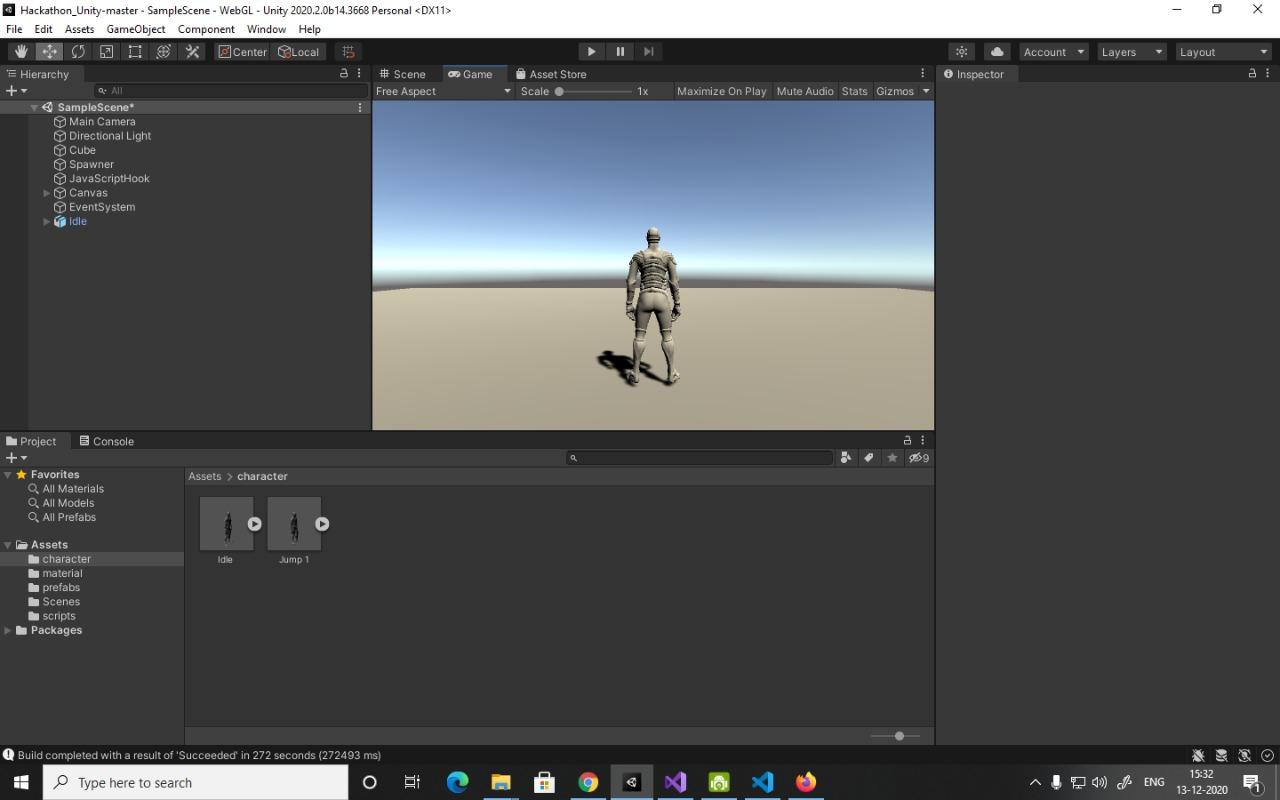Toggle hidden packages visibility count

[918, 458]
